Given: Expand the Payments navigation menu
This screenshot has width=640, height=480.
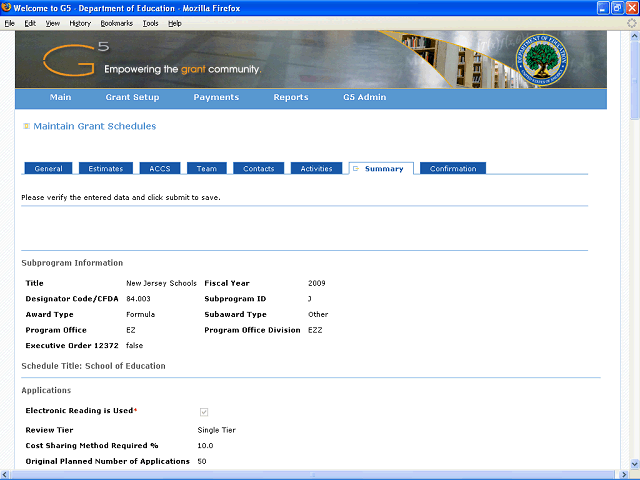Looking at the screenshot, I should (x=216, y=98).
